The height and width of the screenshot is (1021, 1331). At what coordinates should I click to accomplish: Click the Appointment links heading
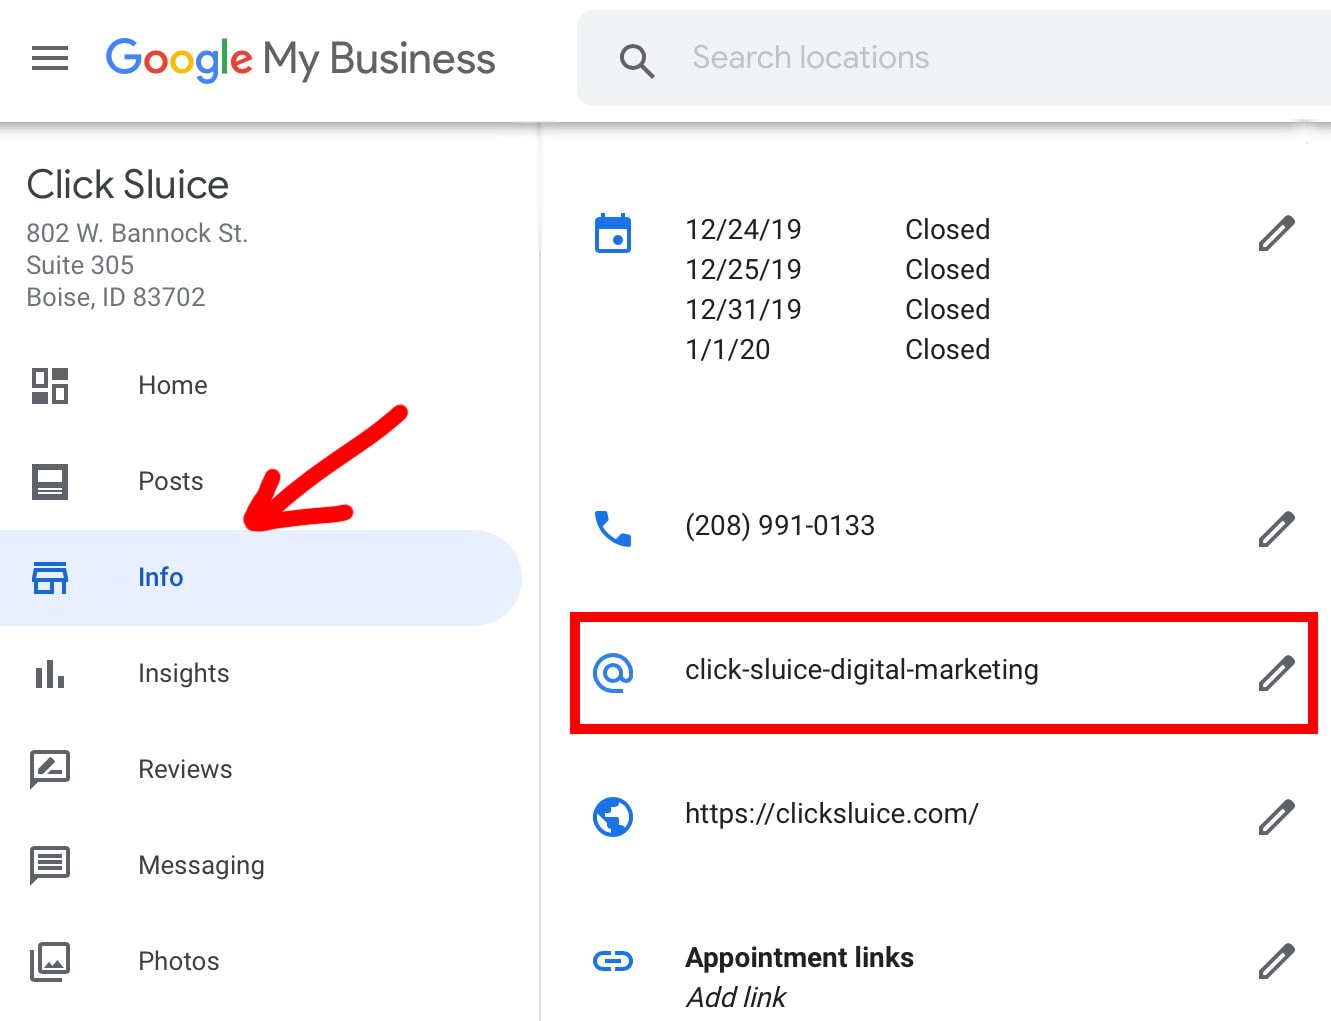(800, 958)
